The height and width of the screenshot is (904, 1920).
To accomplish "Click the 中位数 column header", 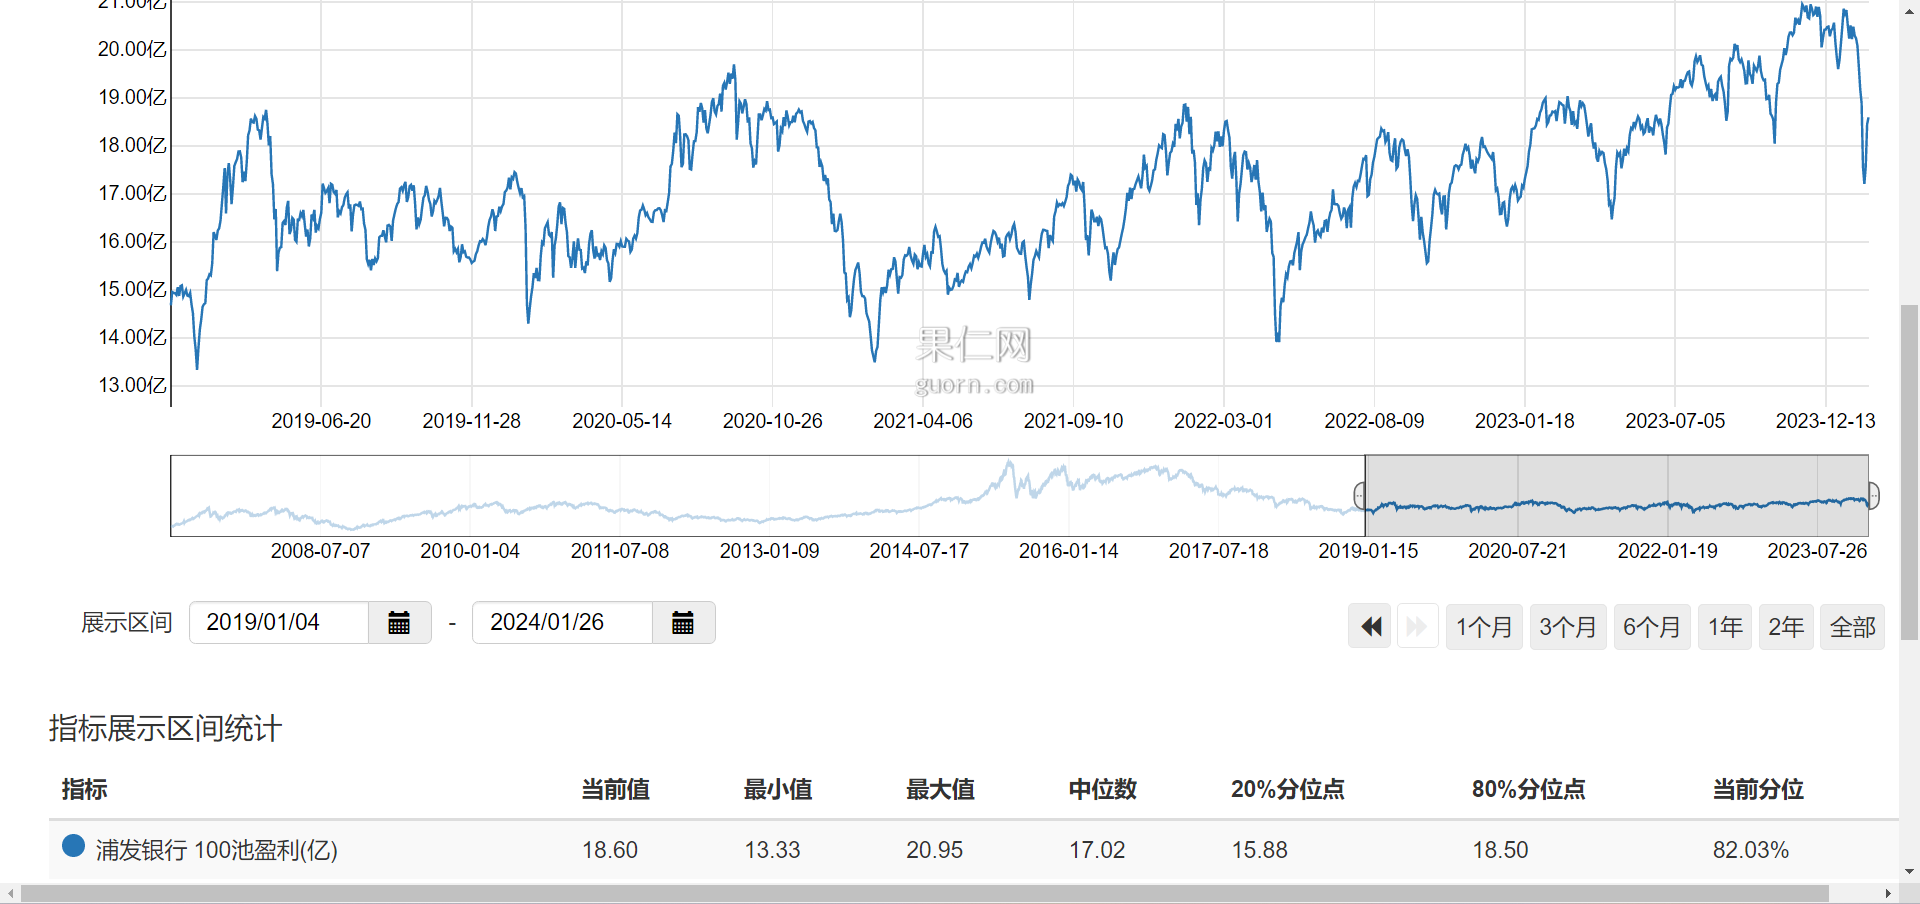I will [x=1103, y=790].
